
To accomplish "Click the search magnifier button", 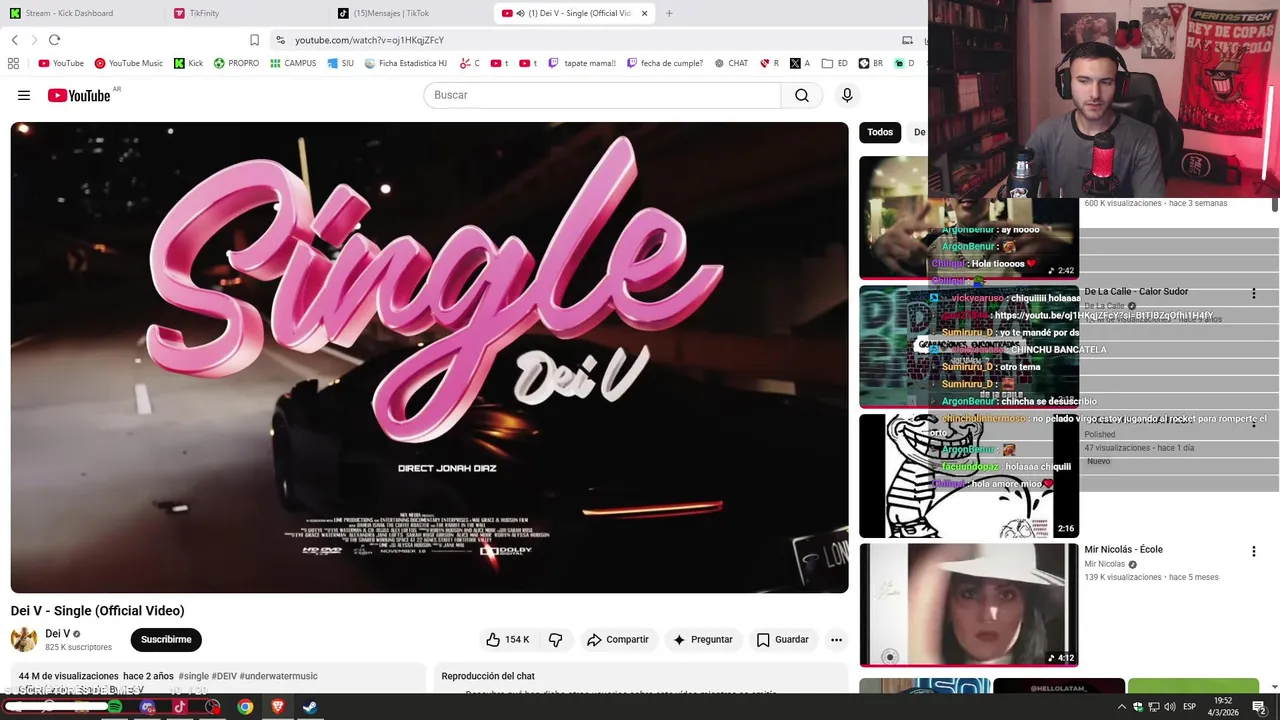I will pos(802,95).
